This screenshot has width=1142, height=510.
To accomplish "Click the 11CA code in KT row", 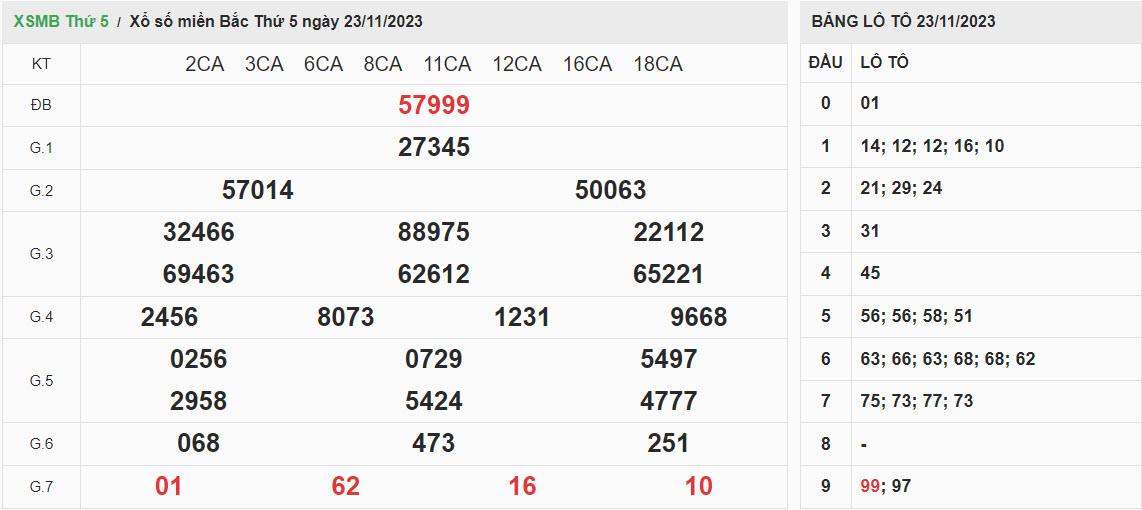I will pyautogui.click(x=447, y=64).
